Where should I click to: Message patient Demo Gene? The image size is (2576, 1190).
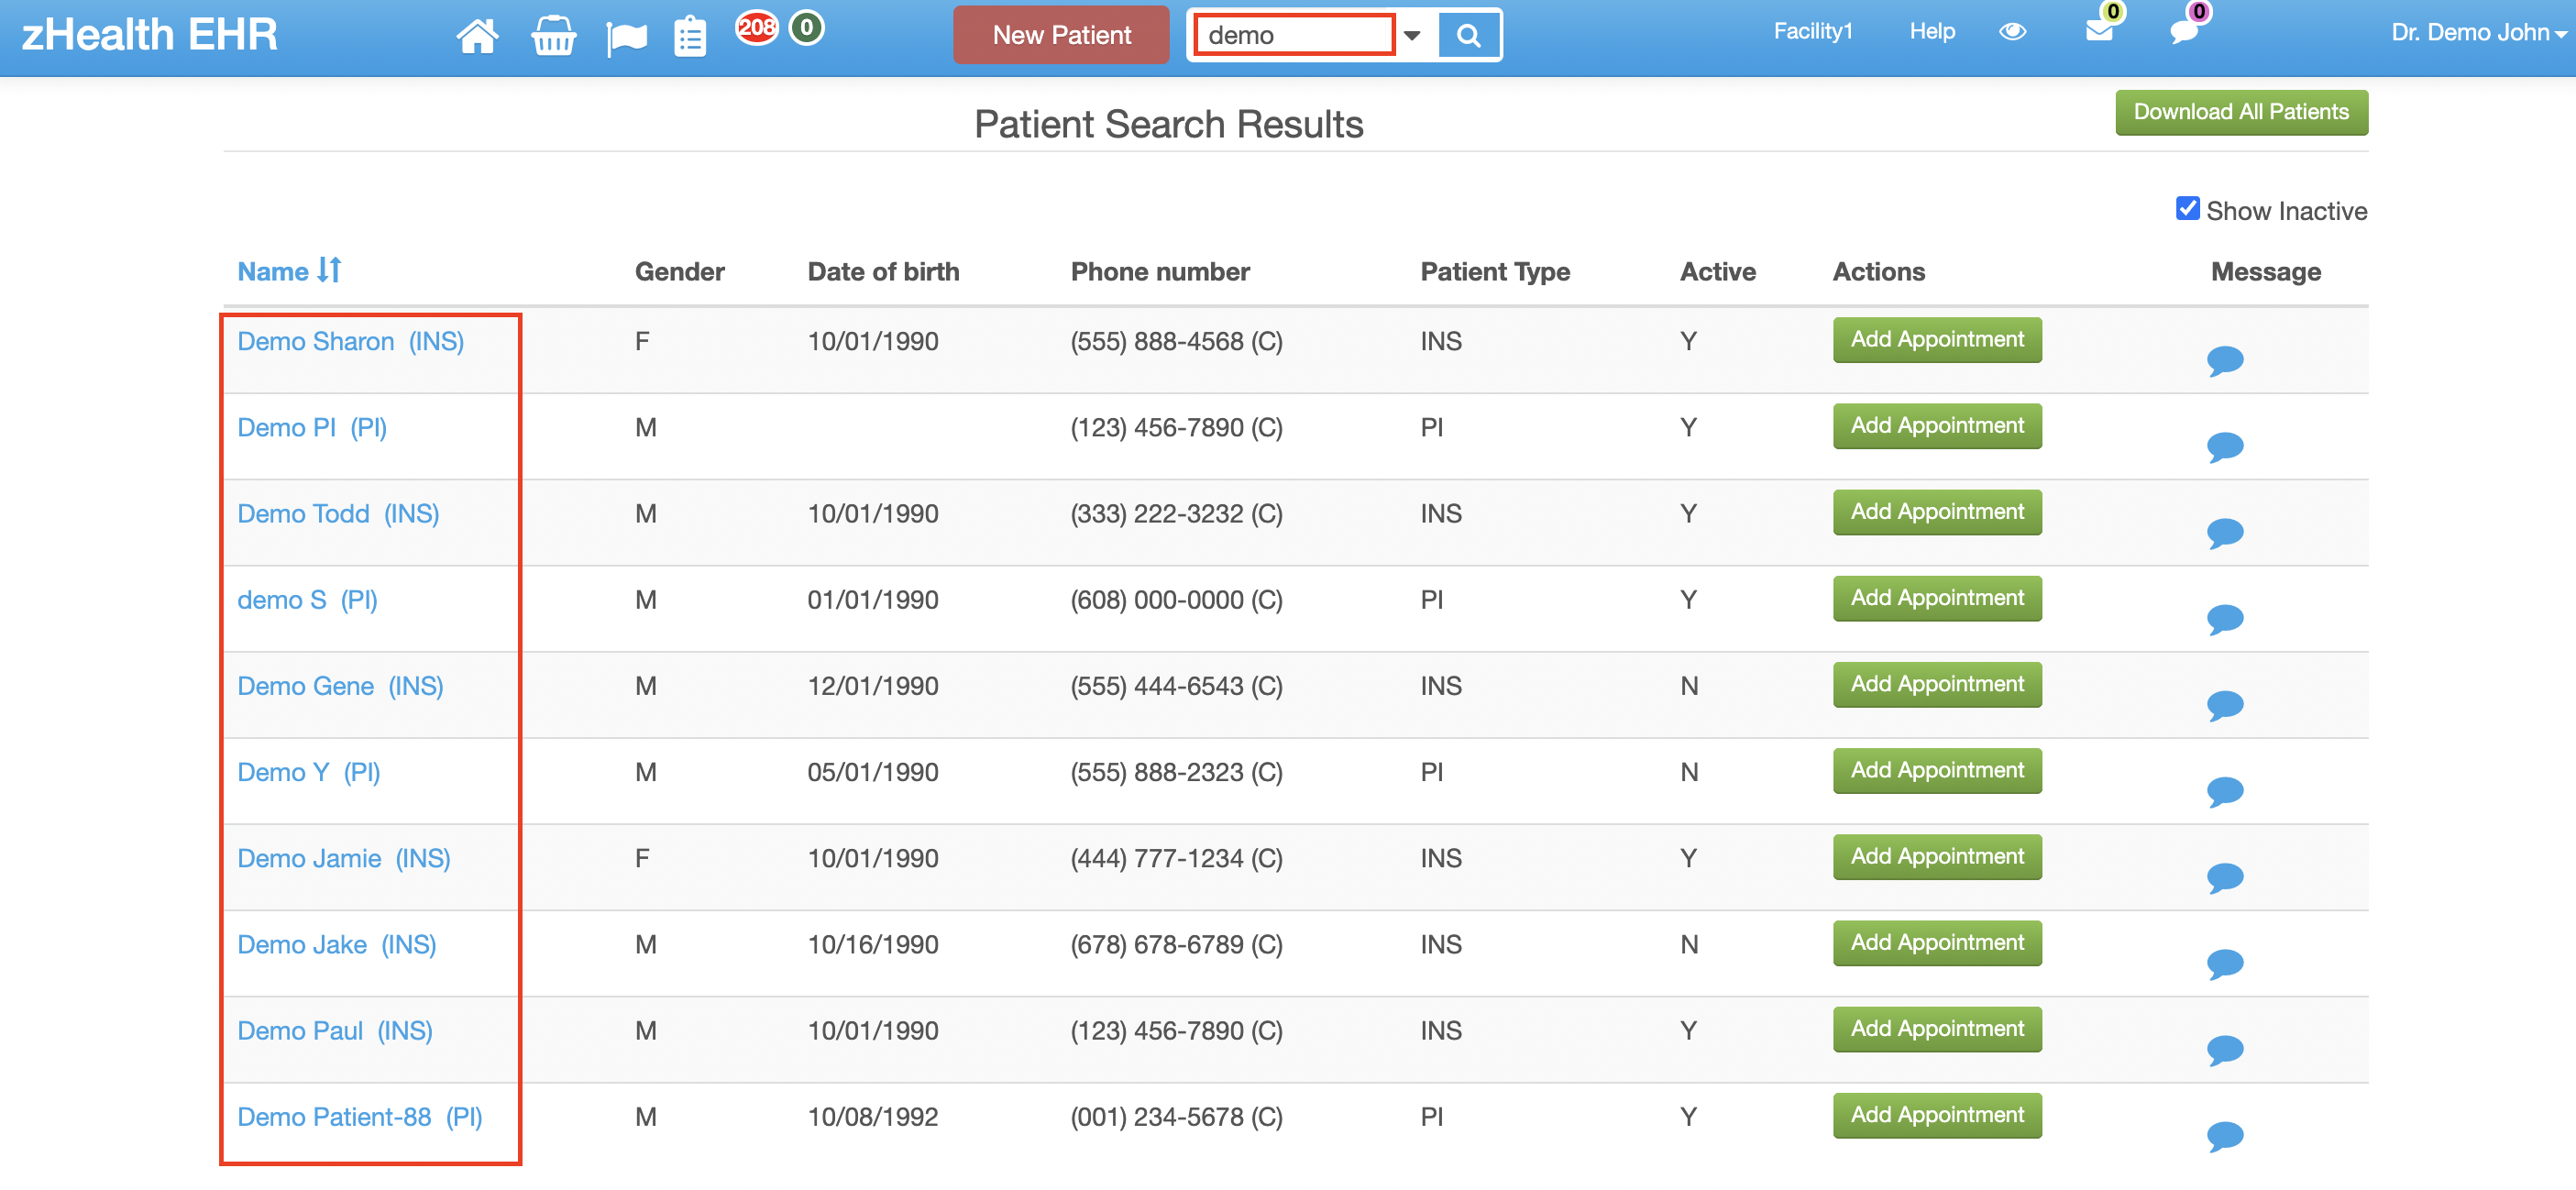[2225, 705]
